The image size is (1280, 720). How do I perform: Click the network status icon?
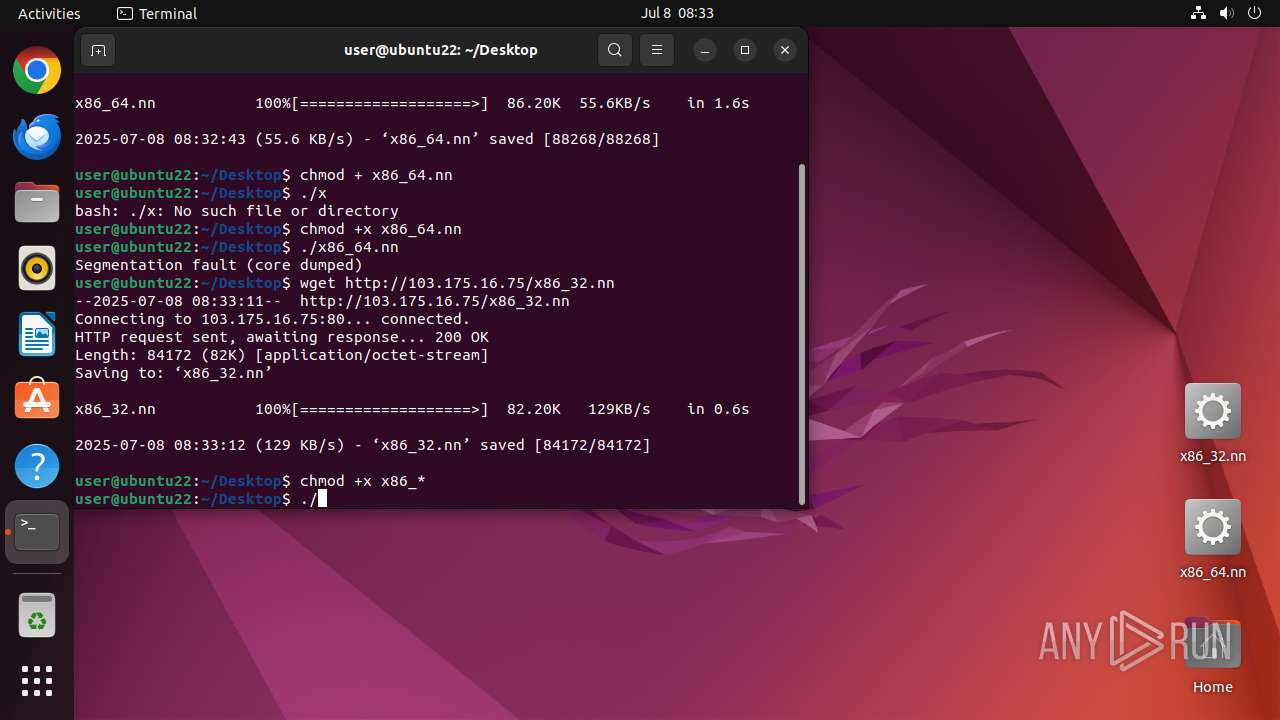(1199, 13)
